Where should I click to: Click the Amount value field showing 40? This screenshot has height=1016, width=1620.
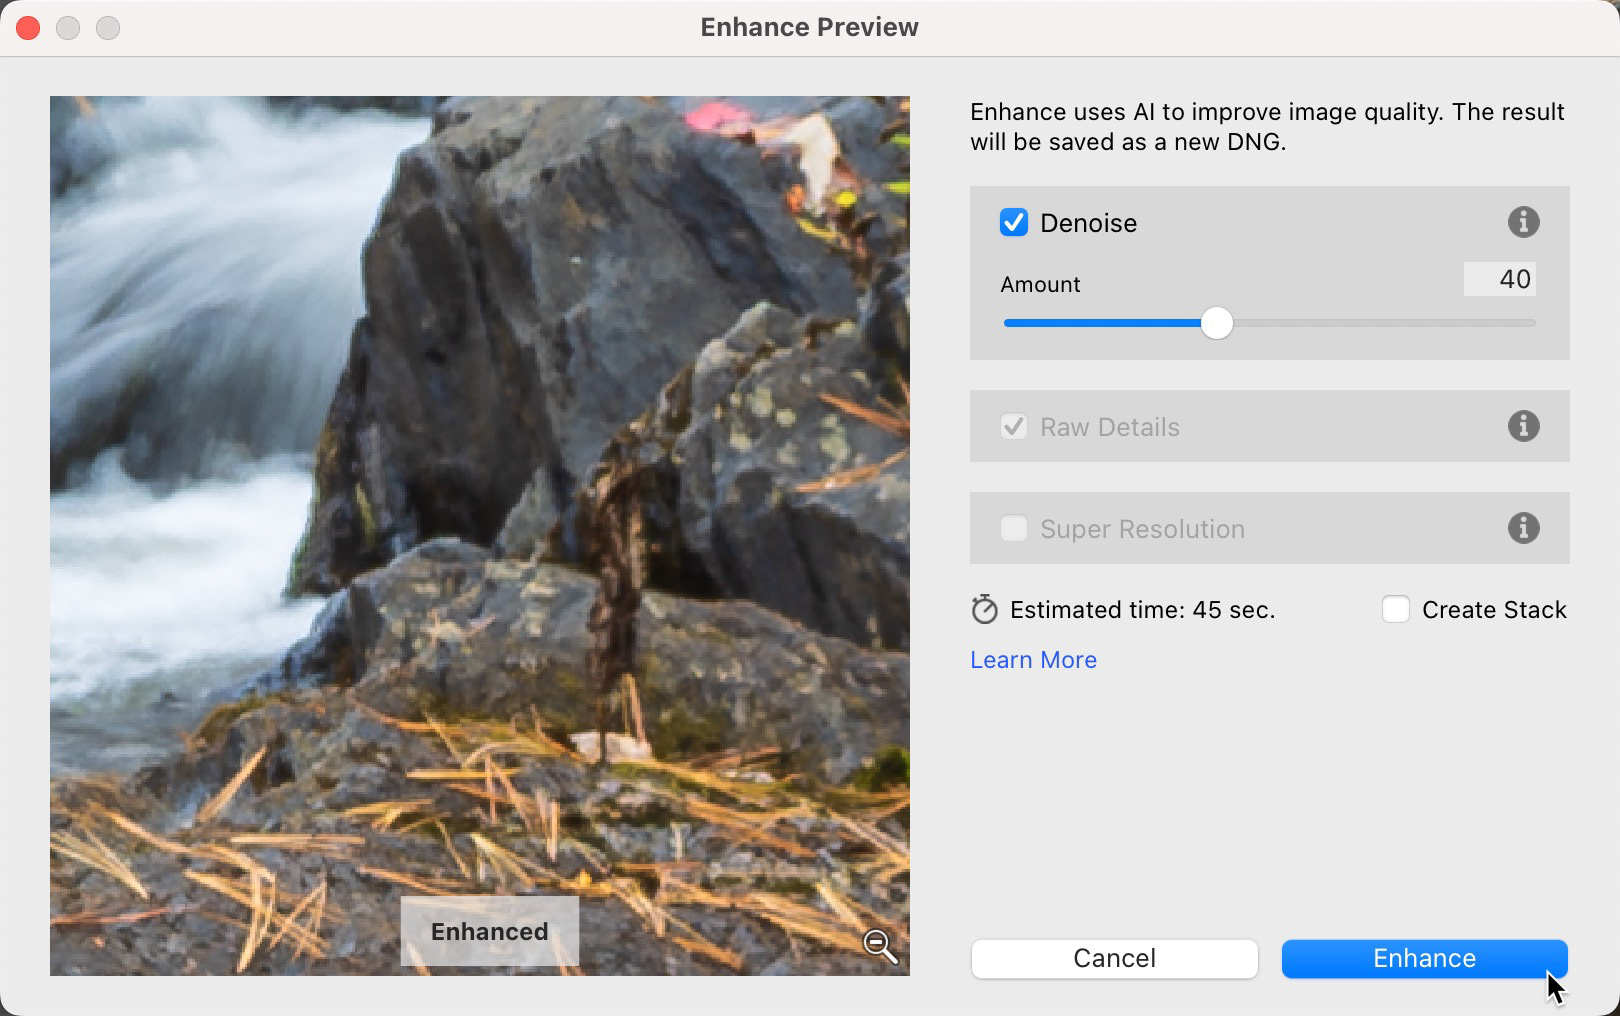(1499, 279)
